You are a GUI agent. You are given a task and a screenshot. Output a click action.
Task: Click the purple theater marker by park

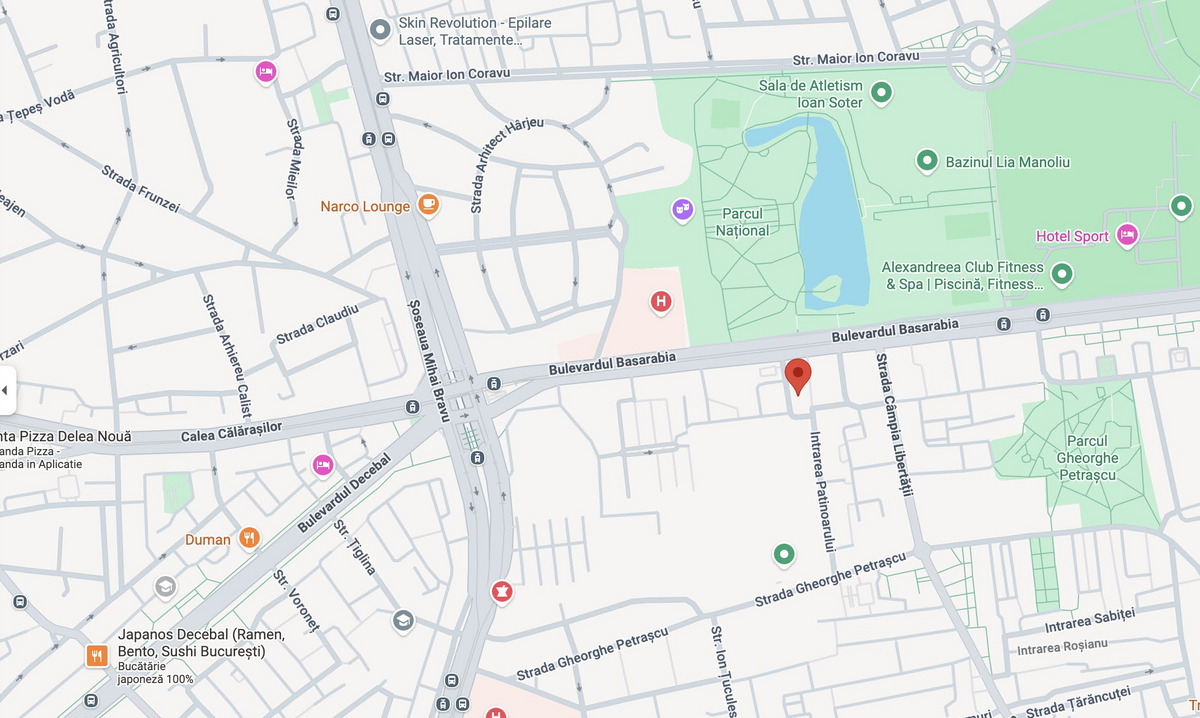pyautogui.click(x=682, y=210)
